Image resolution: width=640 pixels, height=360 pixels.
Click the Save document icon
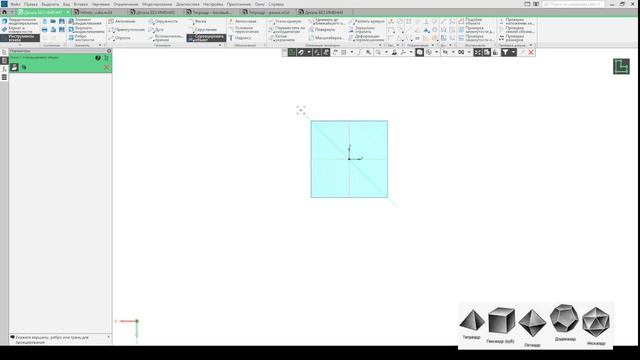(x=62, y=21)
